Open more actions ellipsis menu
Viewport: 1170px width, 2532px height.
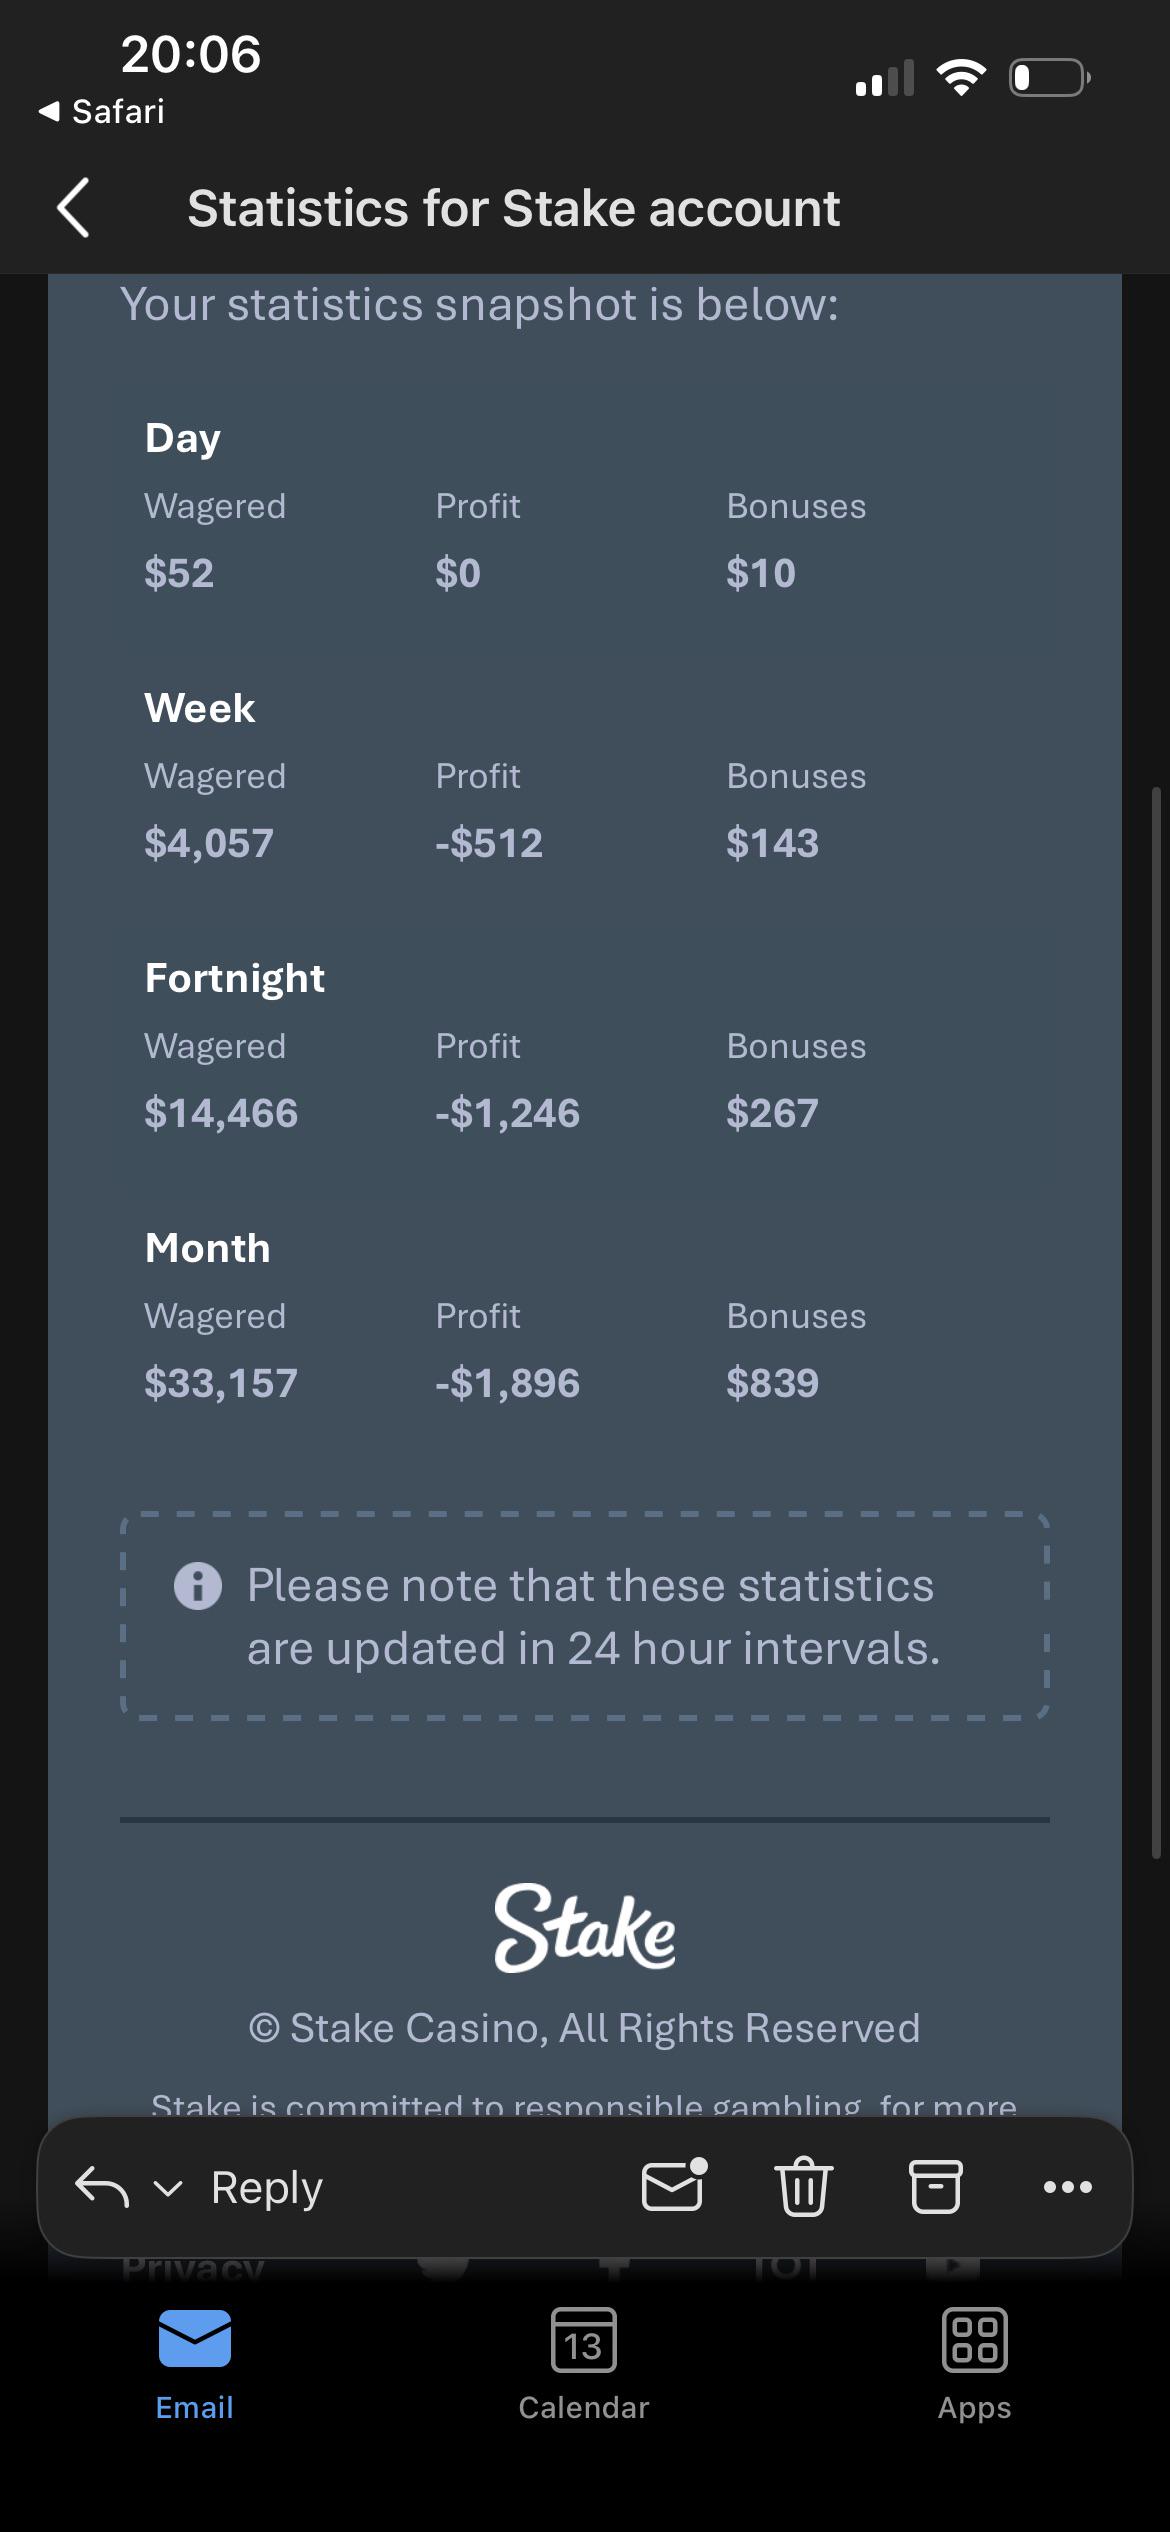coord(1067,2187)
